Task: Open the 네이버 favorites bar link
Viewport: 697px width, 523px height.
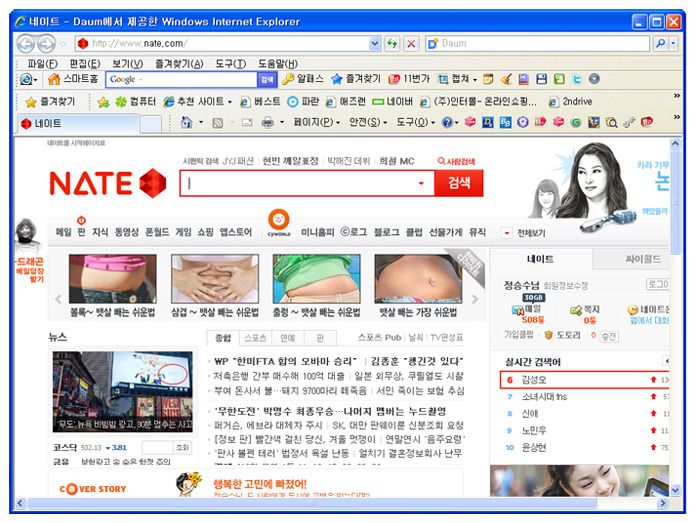Action: point(393,102)
